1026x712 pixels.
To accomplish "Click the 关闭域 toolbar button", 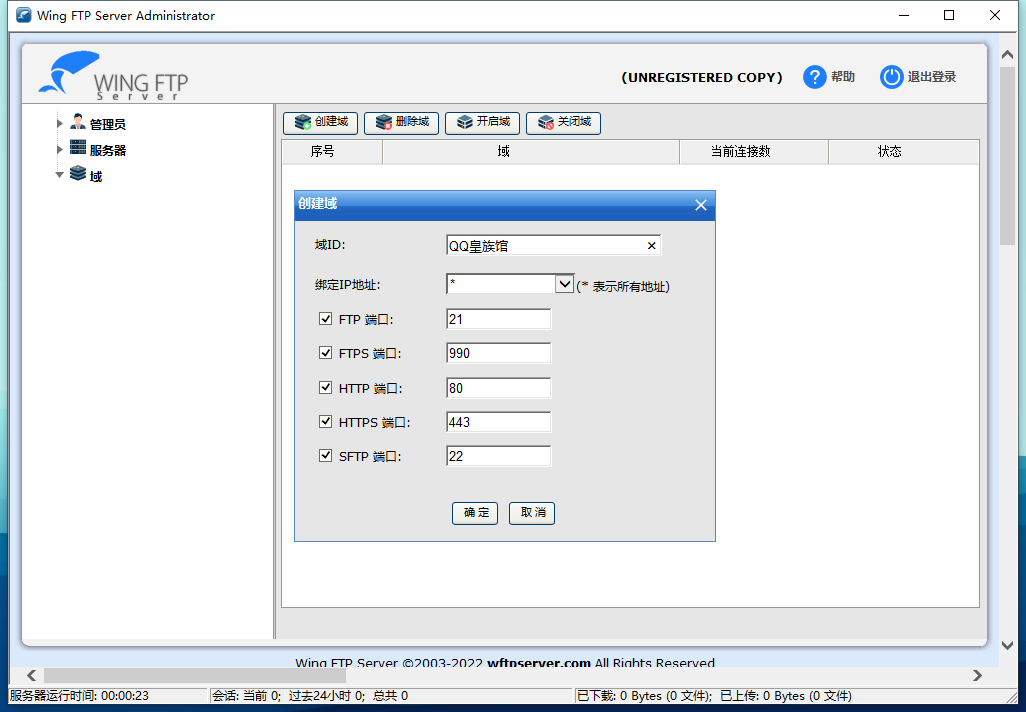I will point(563,122).
